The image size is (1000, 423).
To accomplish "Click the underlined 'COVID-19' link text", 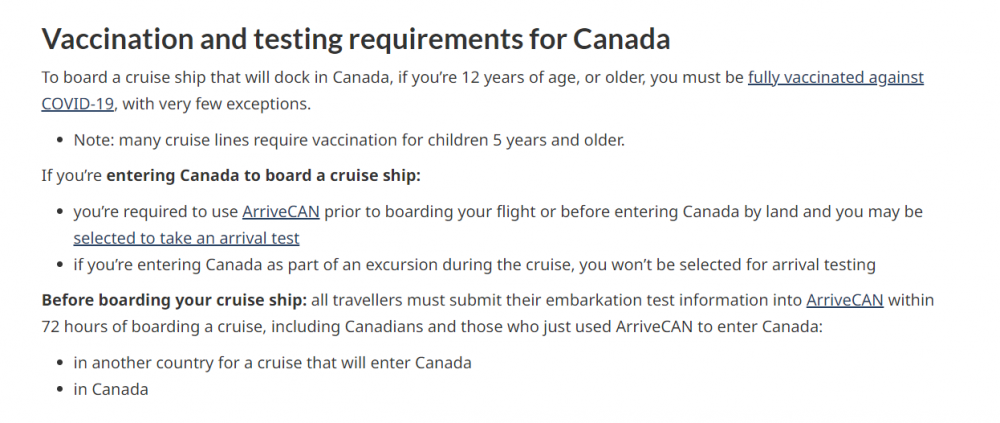I will pos(78,104).
